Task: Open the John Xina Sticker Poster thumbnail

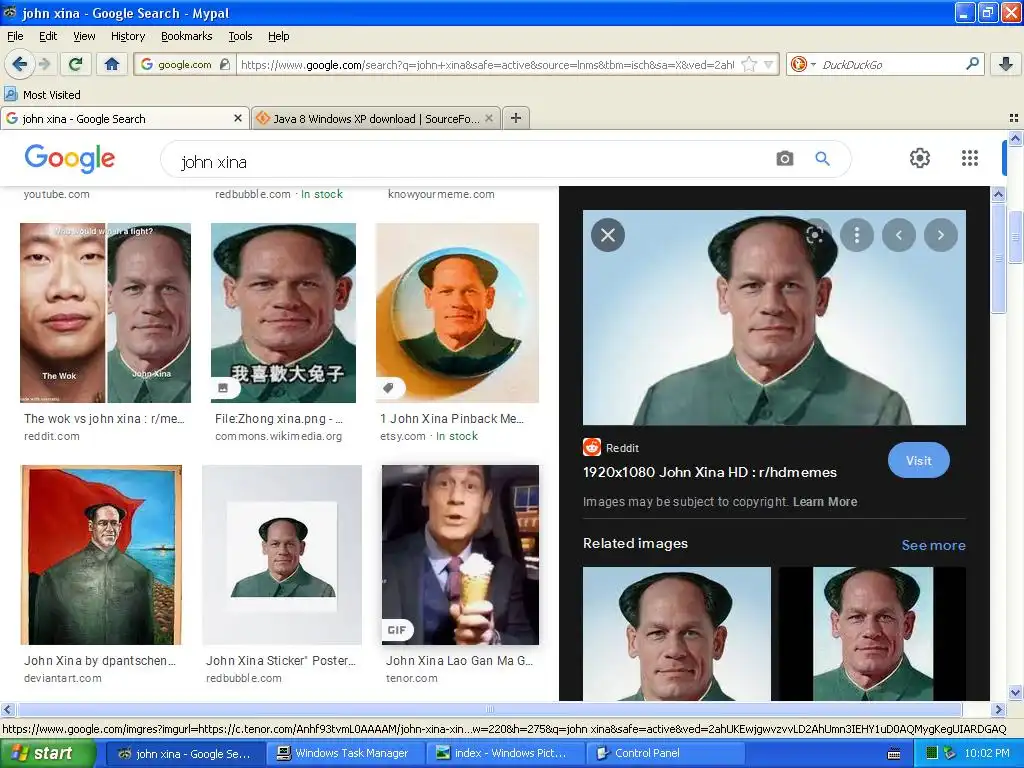Action: [x=282, y=554]
